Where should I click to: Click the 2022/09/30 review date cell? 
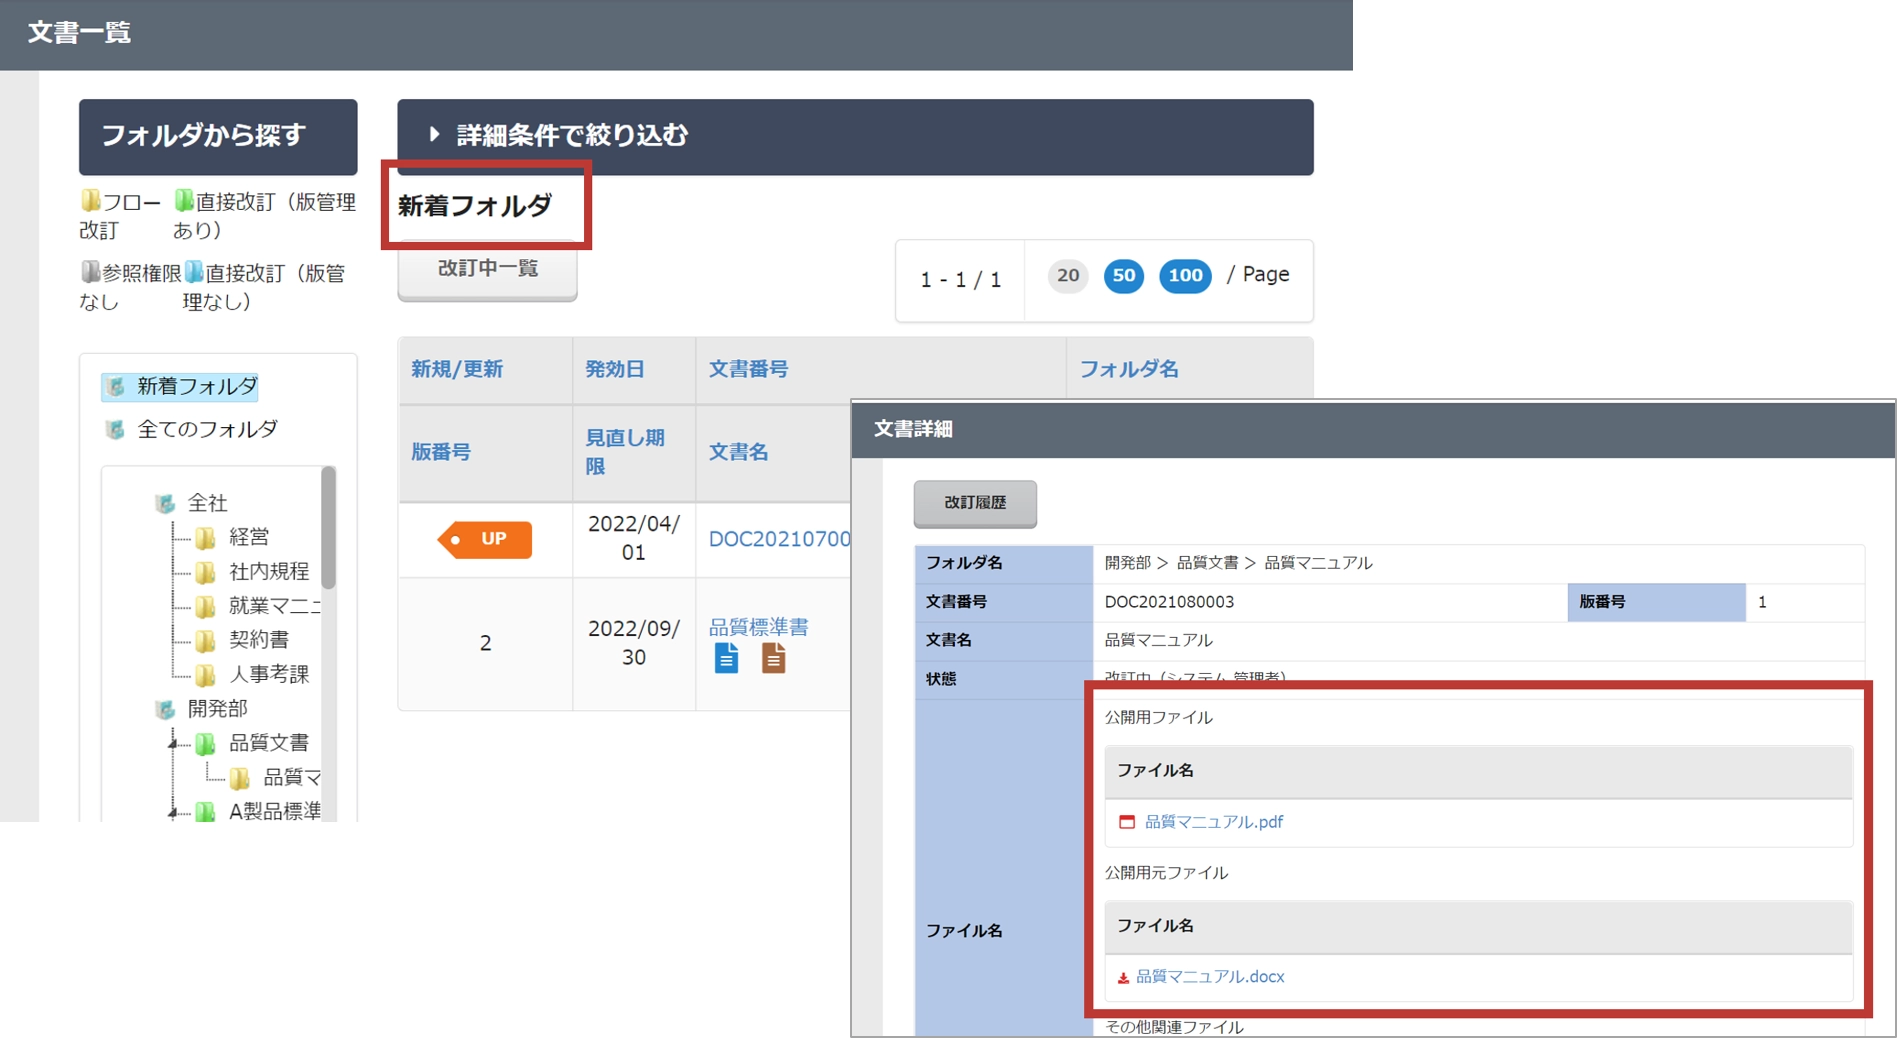[634, 642]
